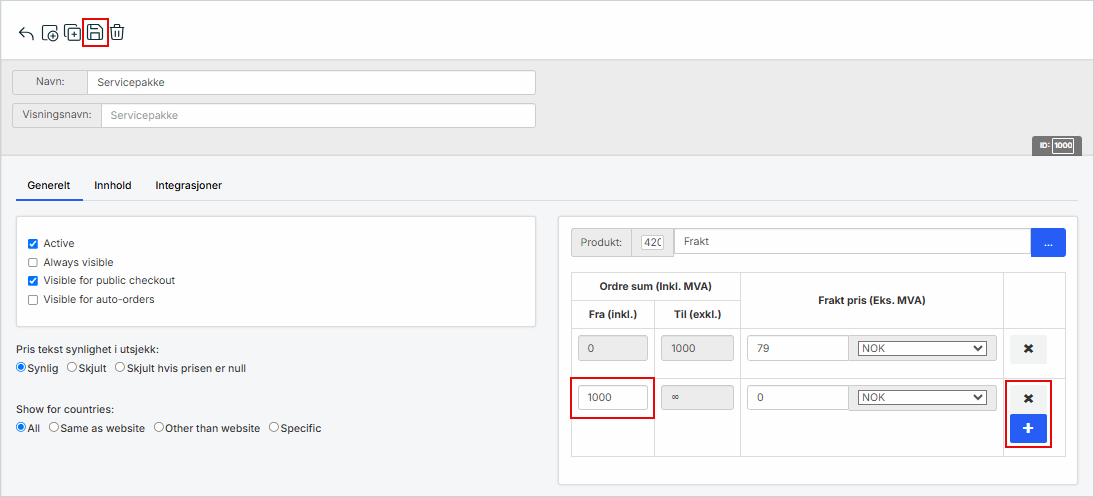
Task: Select the Skjult radio option
Action: 72,368
